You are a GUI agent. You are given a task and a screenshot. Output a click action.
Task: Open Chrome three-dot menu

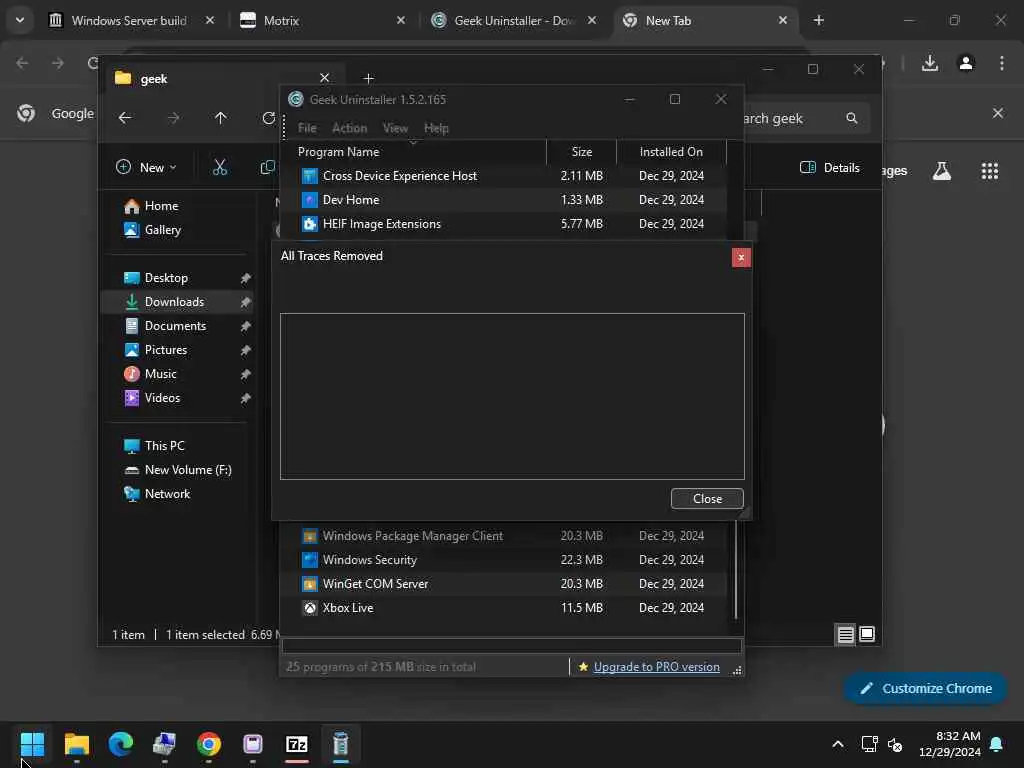pyautogui.click(x=1002, y=63)
